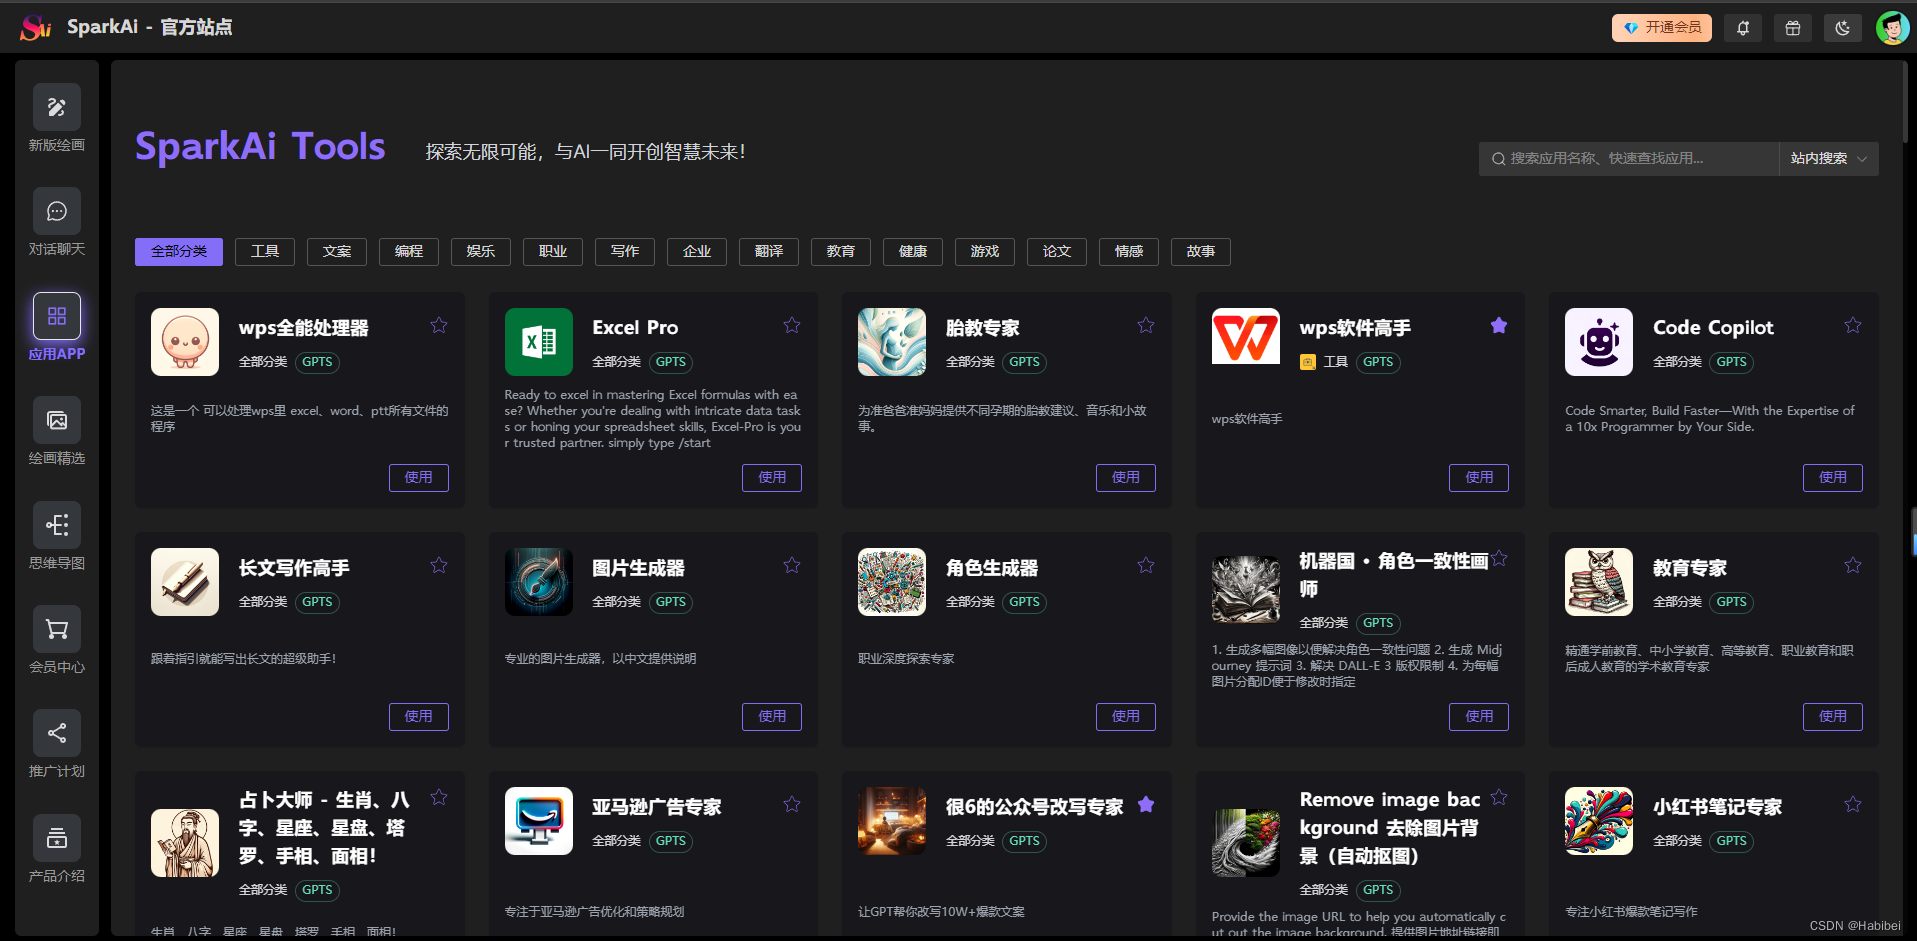Open the user avatar menu

(1892, 28)
